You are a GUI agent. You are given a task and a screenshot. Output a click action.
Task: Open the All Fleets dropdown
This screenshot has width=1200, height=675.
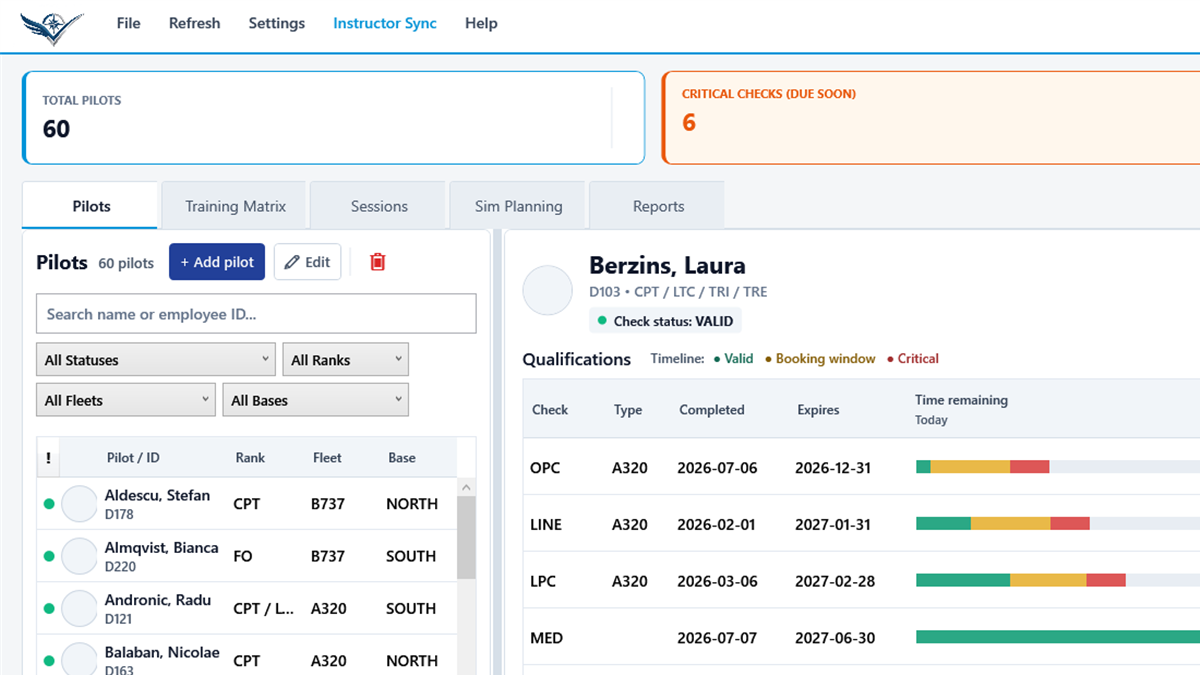126,400
